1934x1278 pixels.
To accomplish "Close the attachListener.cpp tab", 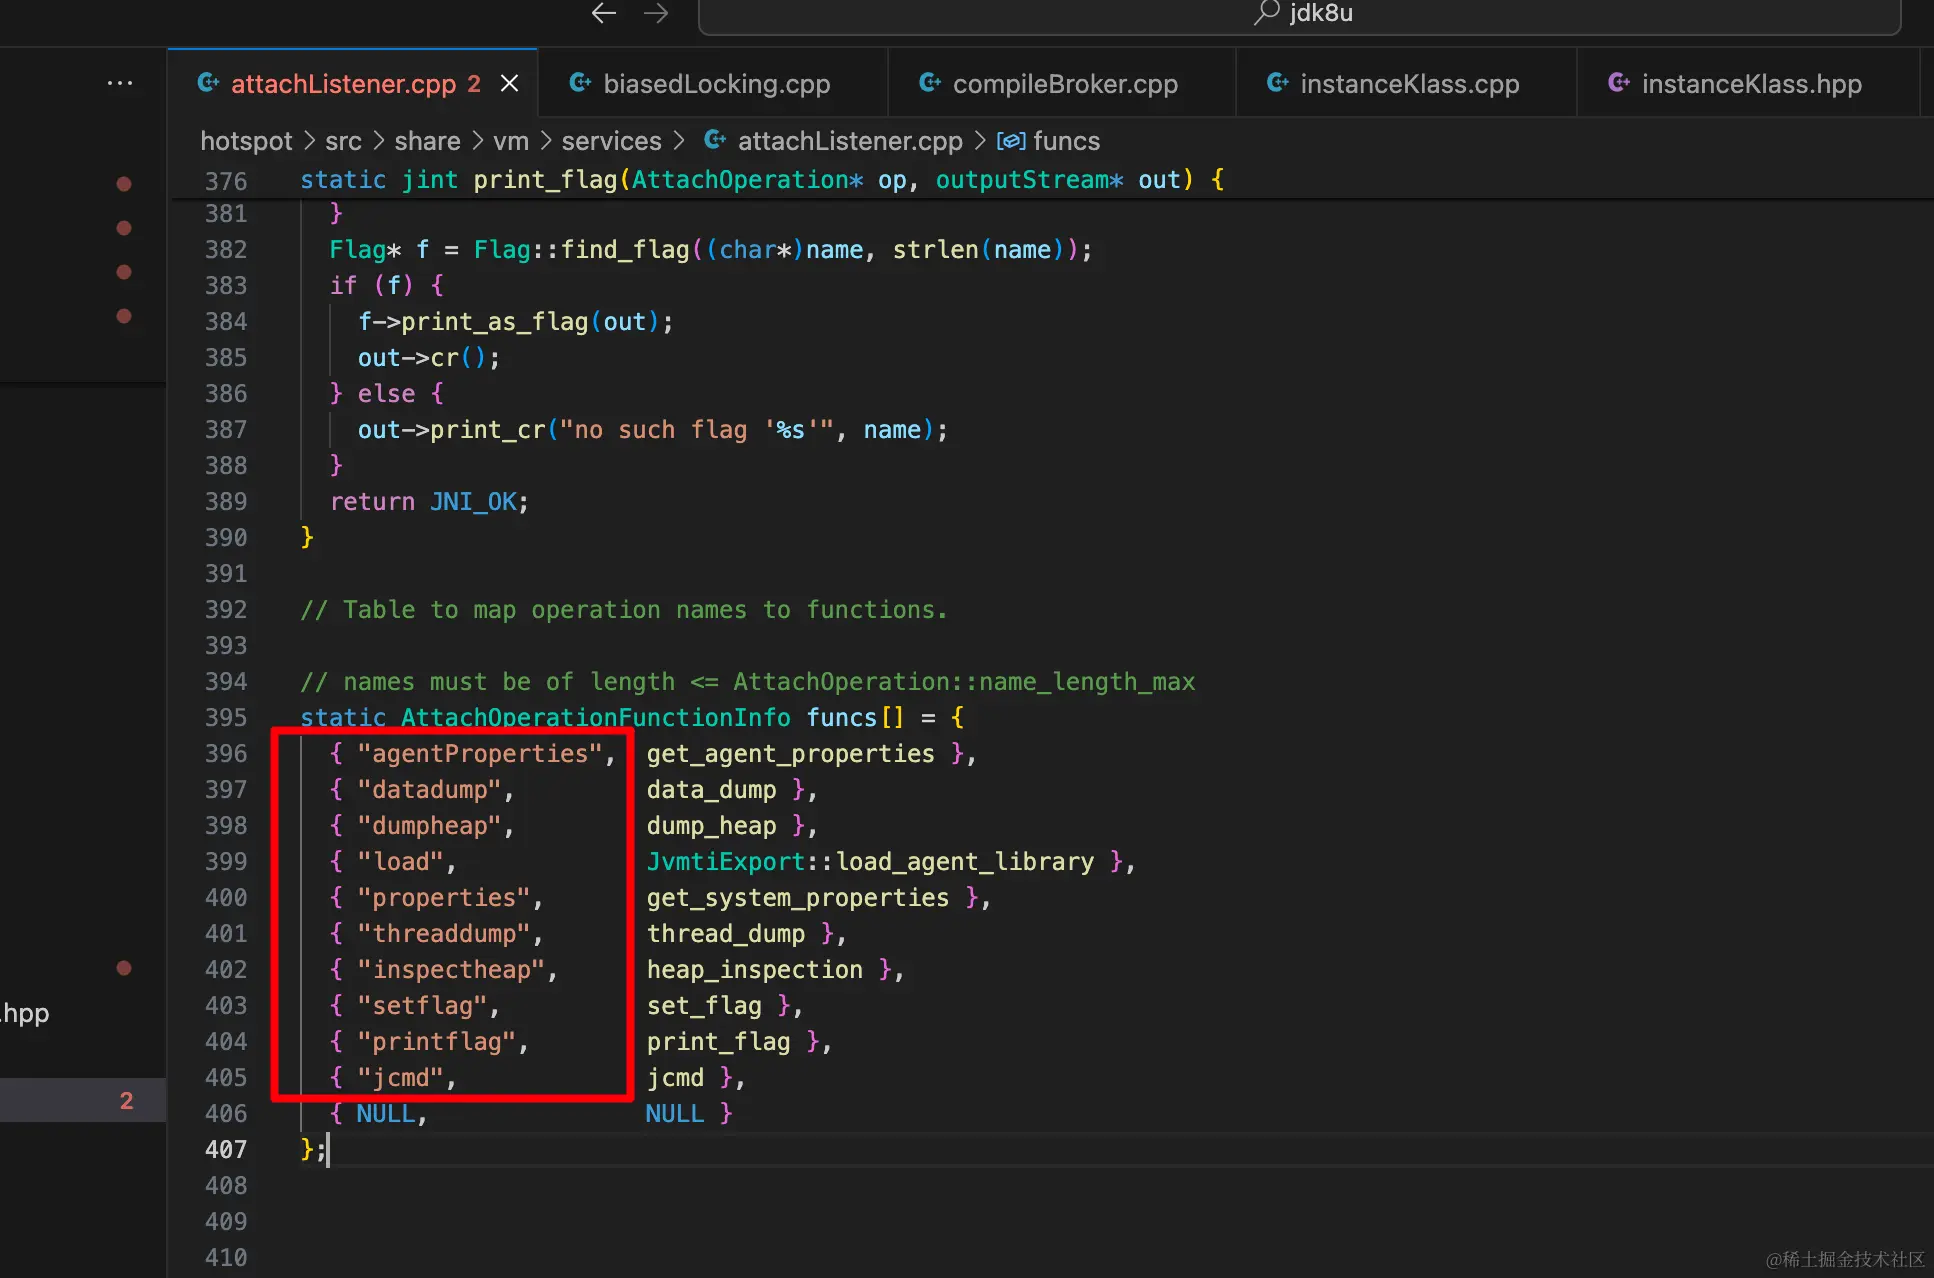I will (509, 83).
